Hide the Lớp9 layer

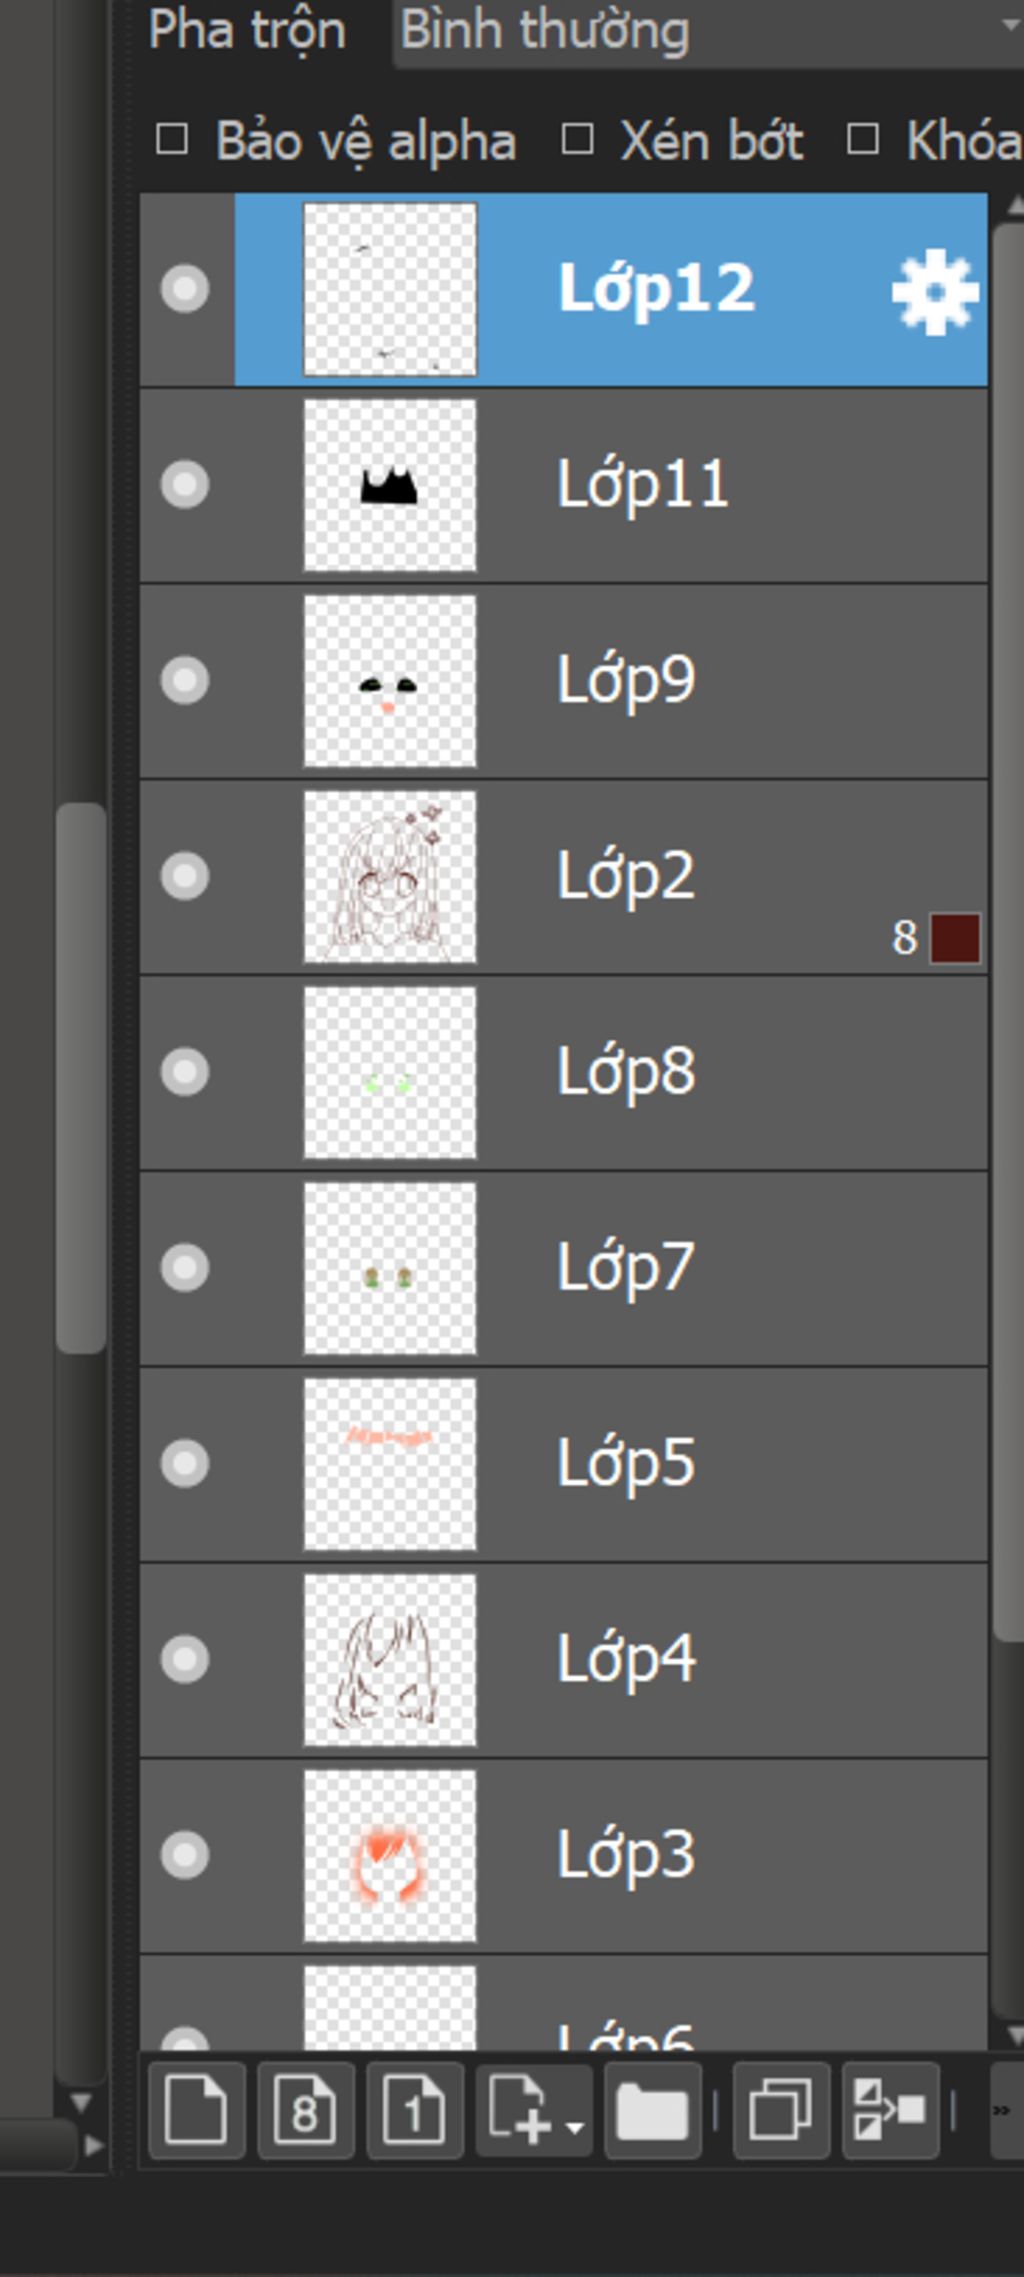(x=185, y=681)
